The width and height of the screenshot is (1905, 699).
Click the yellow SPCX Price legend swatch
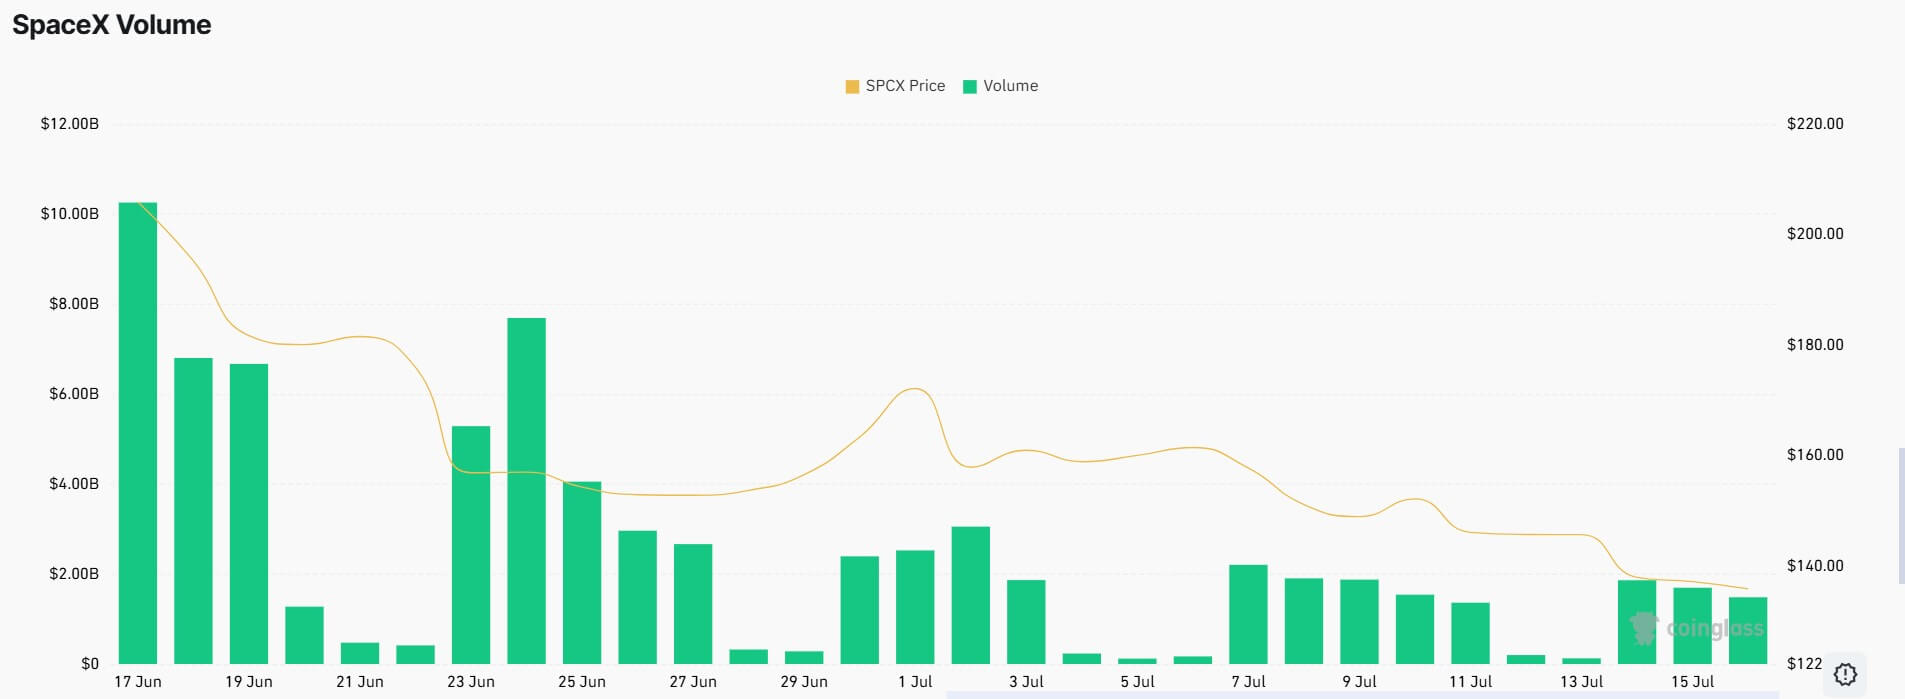pos(852,87)
